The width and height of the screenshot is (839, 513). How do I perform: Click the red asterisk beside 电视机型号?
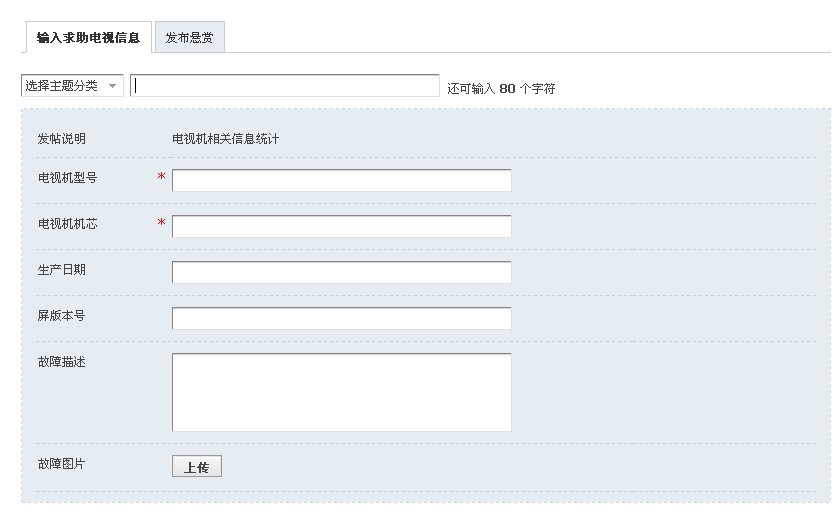tap(161, 177)
